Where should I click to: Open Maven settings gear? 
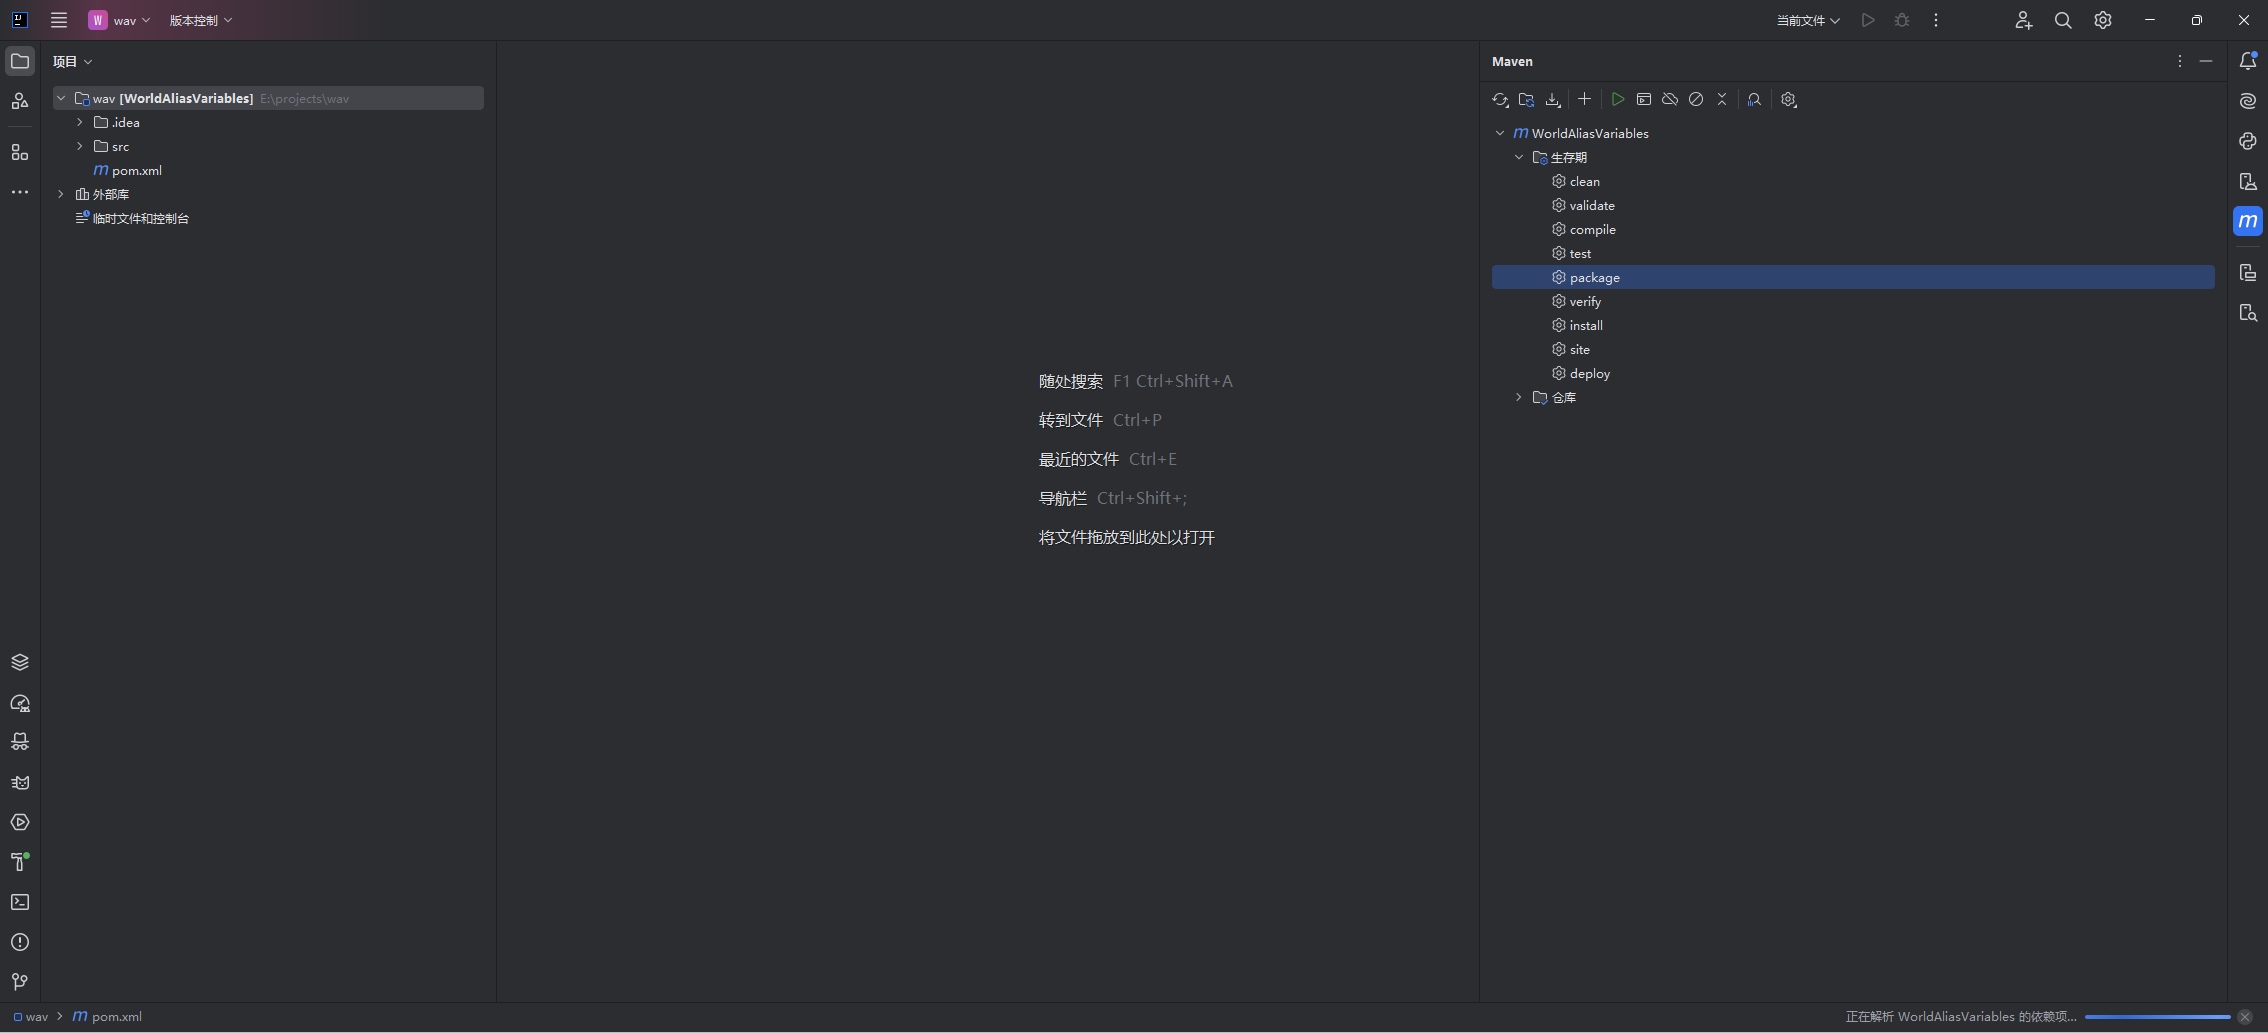click(1789, 100)
